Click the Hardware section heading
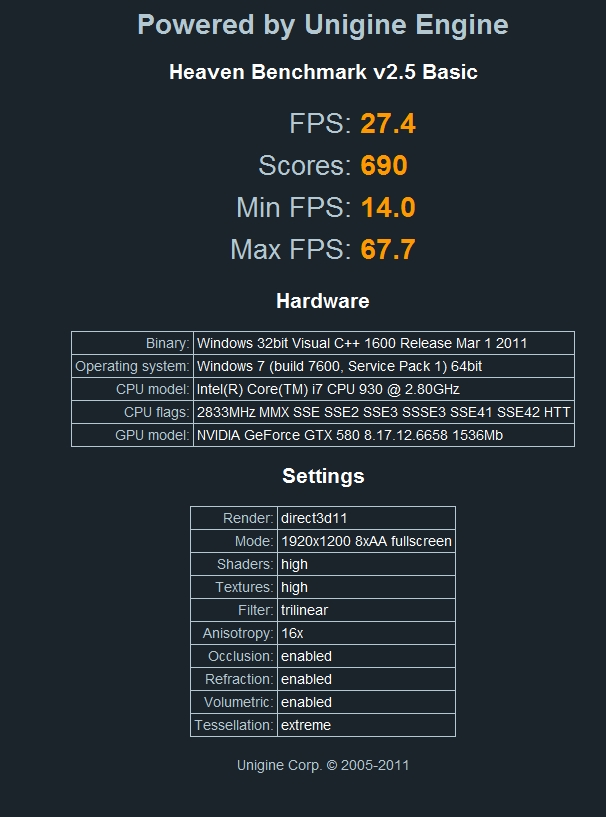This screenshot has height=817, width=606. coord(322,301)
